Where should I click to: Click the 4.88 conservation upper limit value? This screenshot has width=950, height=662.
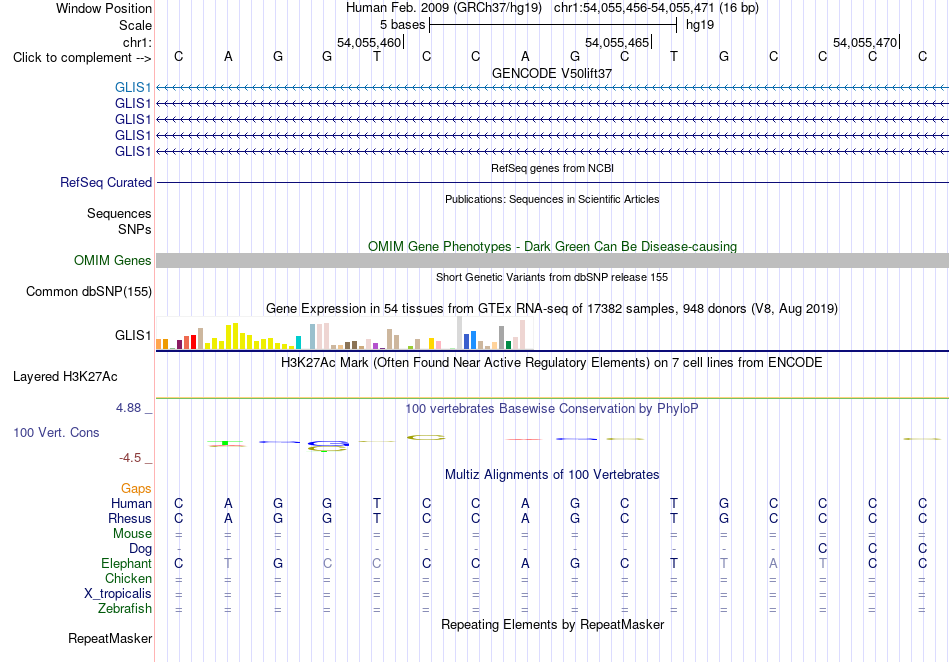(x=128, y=408)
